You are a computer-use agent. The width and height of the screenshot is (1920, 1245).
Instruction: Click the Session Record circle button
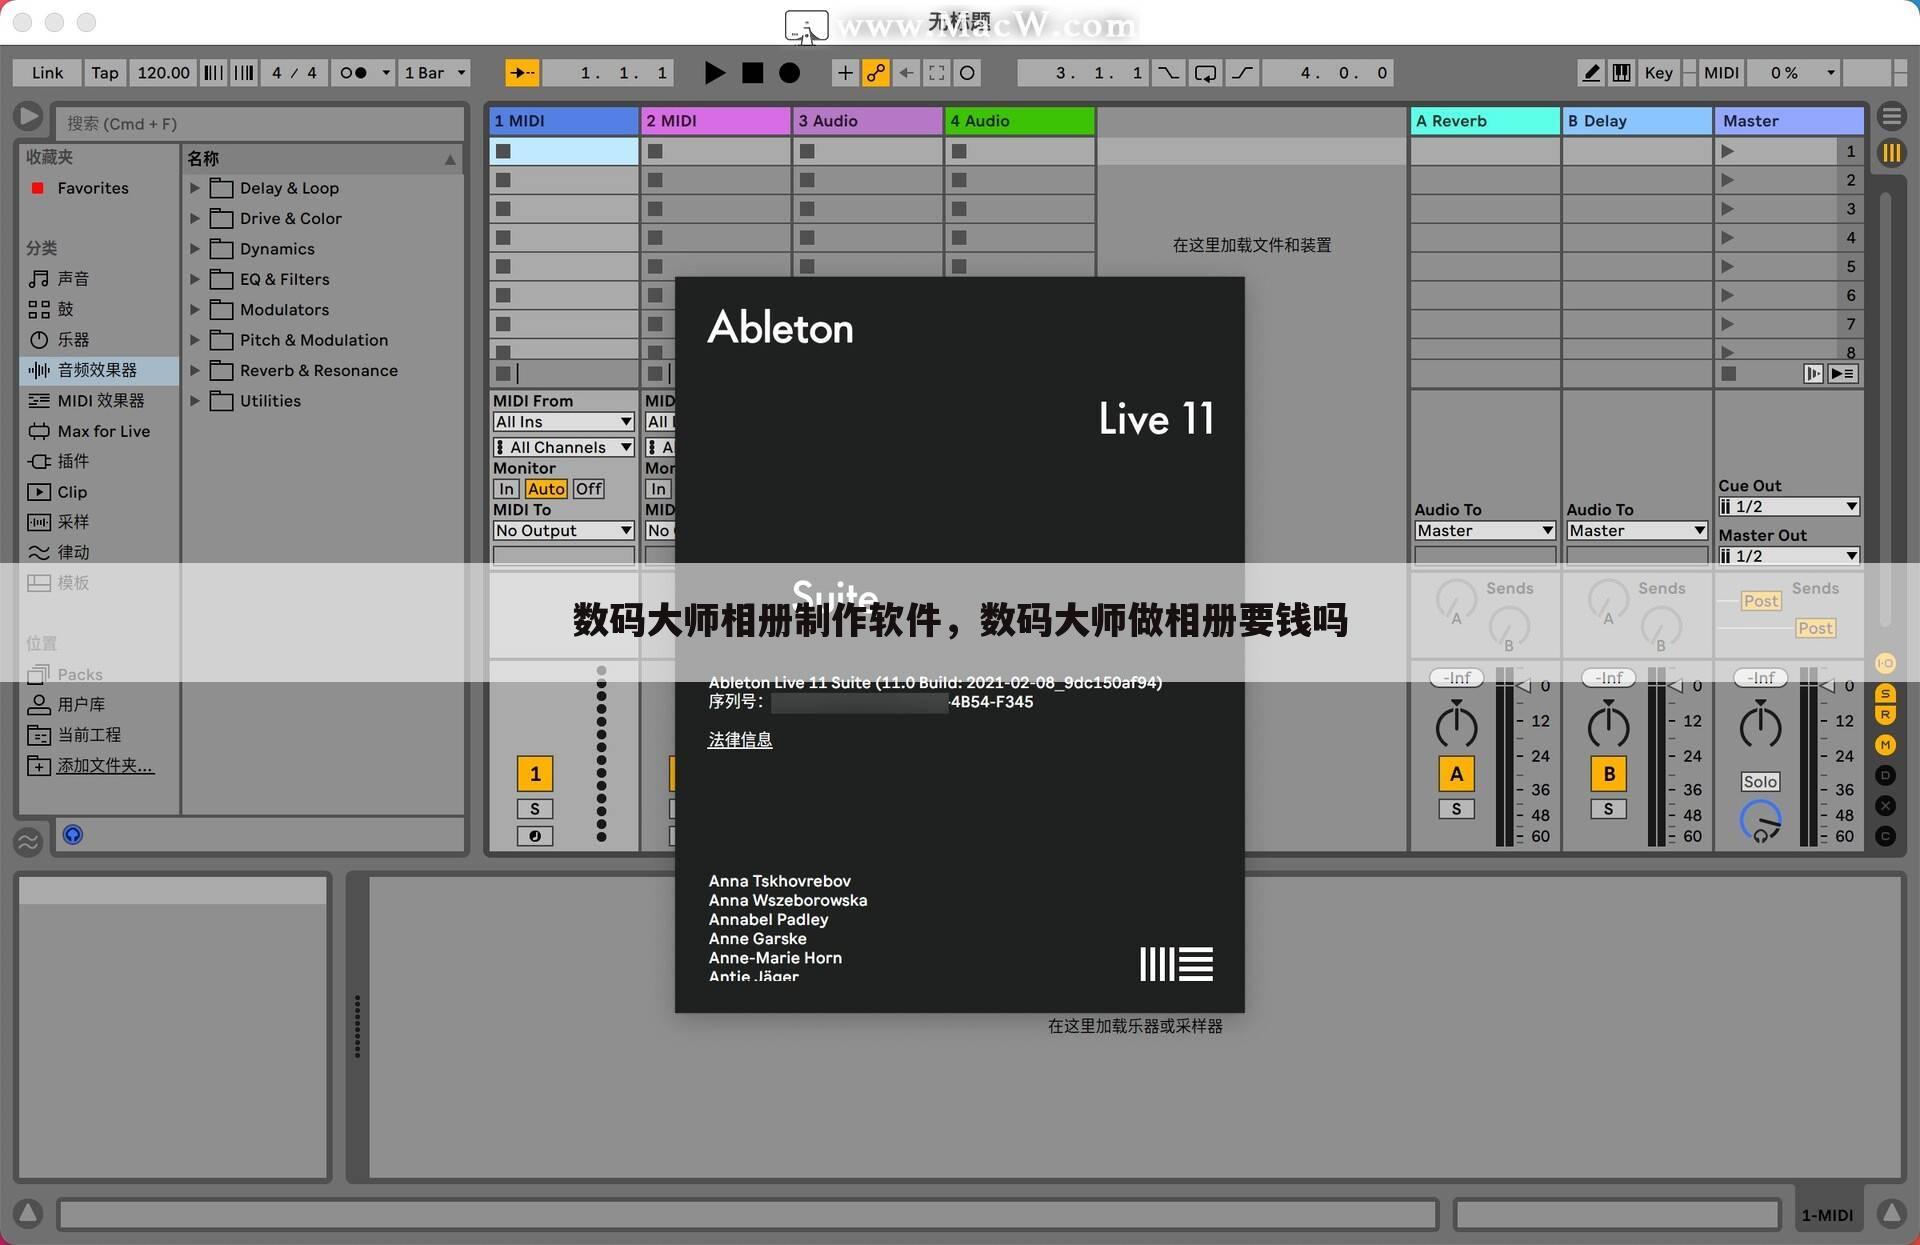(967, 73)
